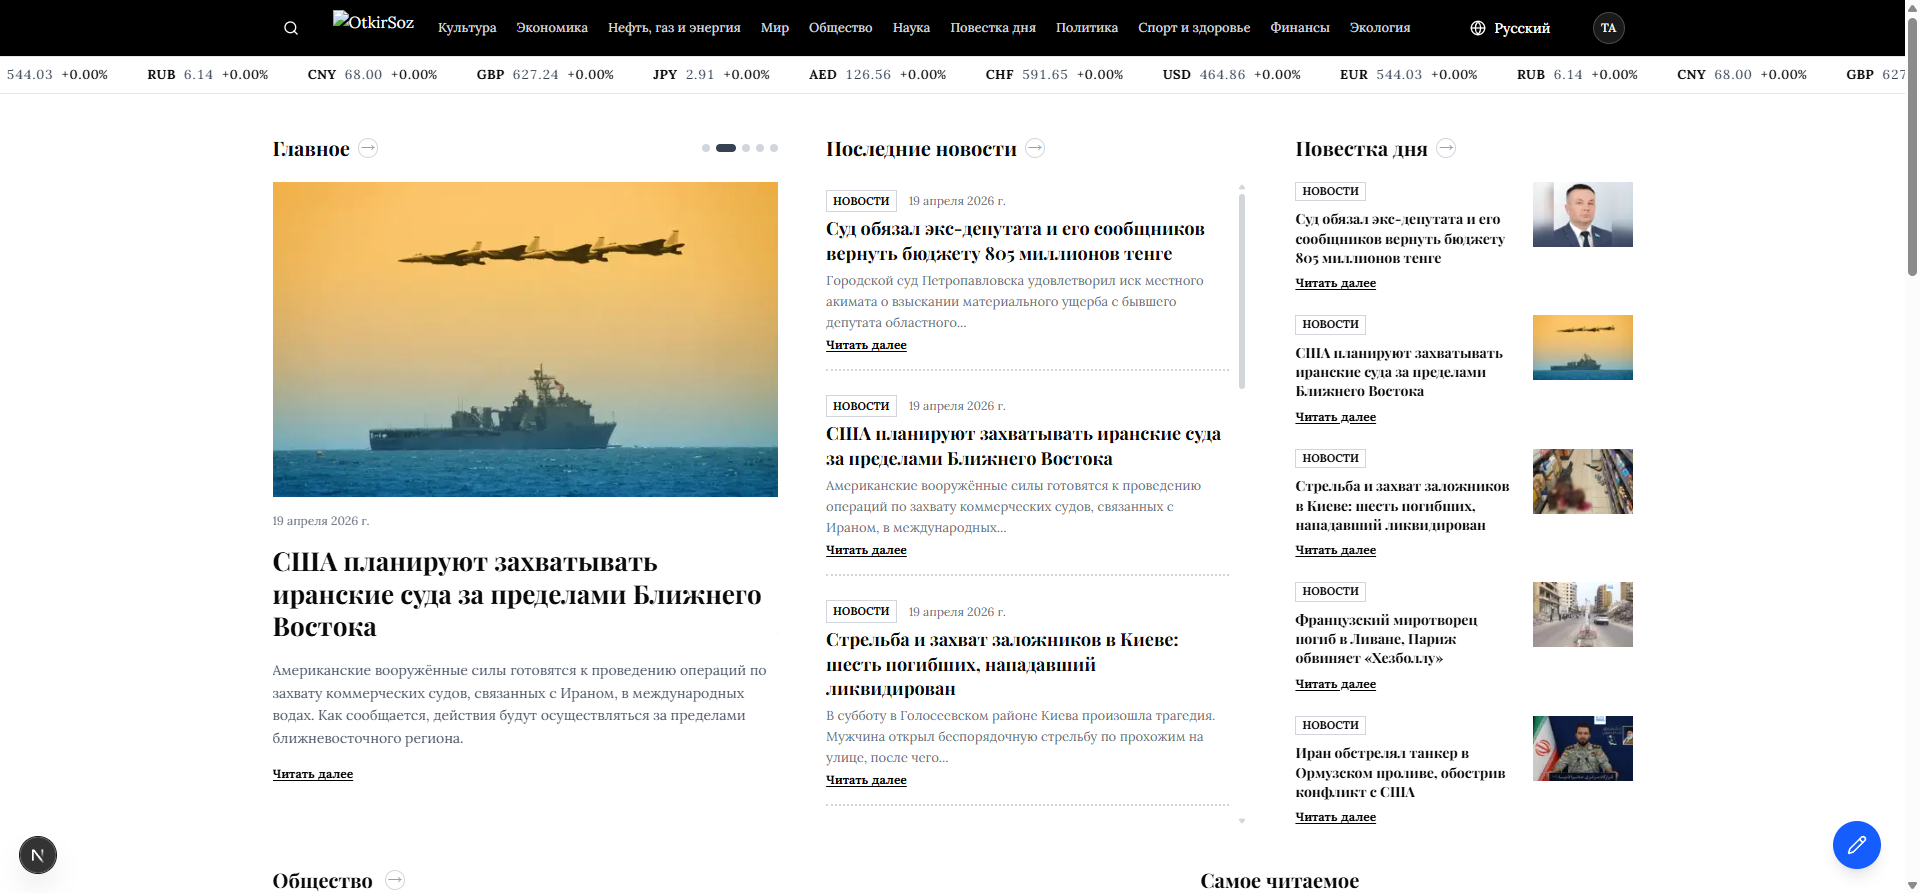This screenshot has width=1920, height=893.
Task: Open Нефть, газ и энергия section
Action: click(x=674, y=28)
